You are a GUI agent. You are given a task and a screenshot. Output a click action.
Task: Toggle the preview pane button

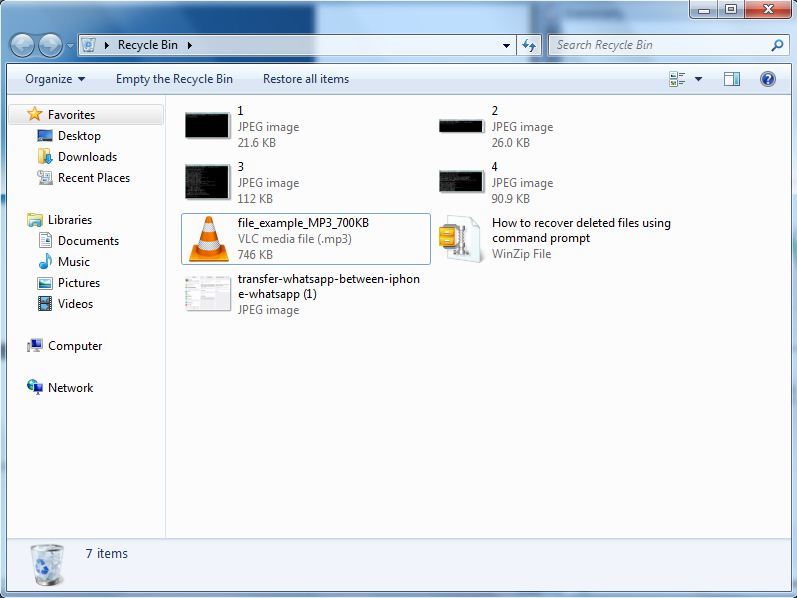731,79
